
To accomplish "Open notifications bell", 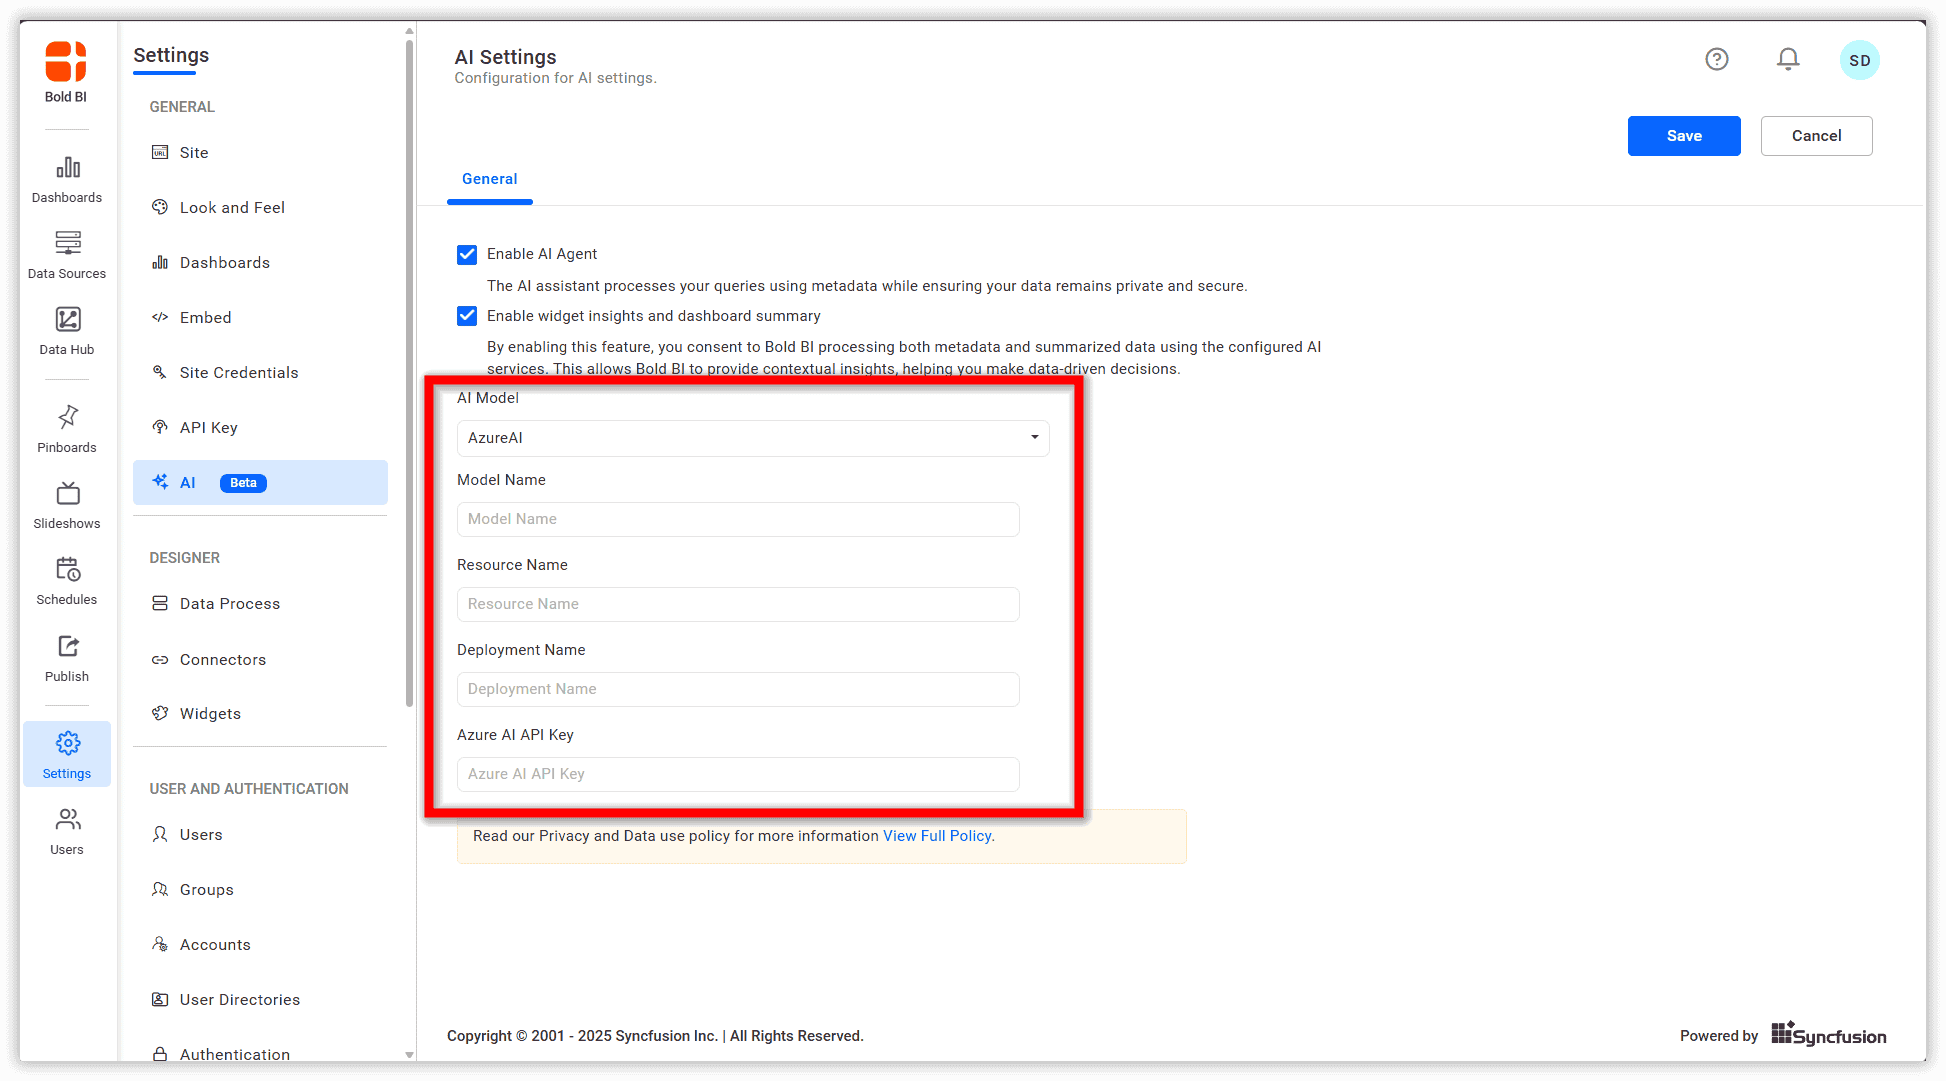I will (1788, 60).
